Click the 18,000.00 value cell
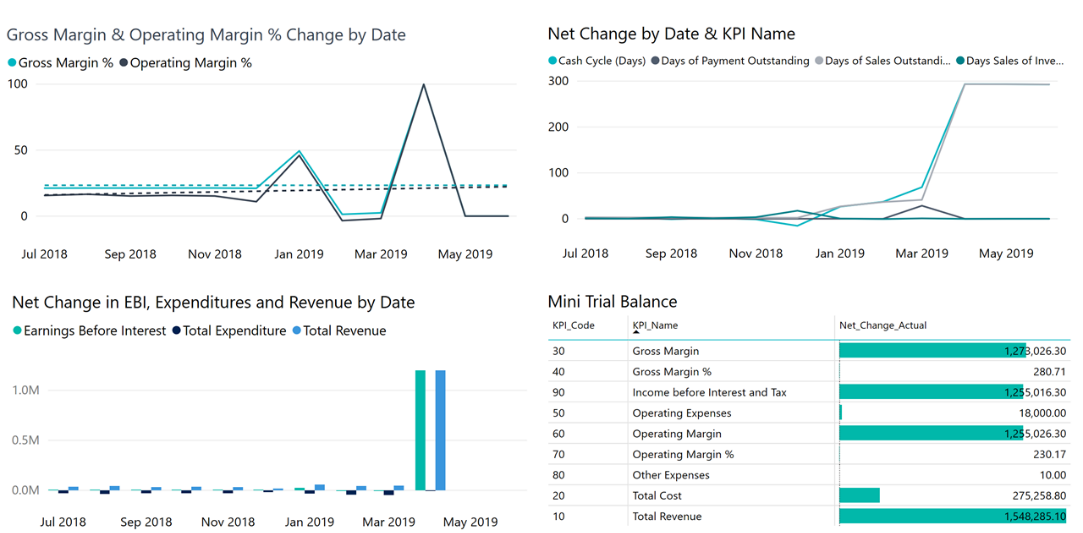Viewport: 1083px width, 533px height. 952,413
